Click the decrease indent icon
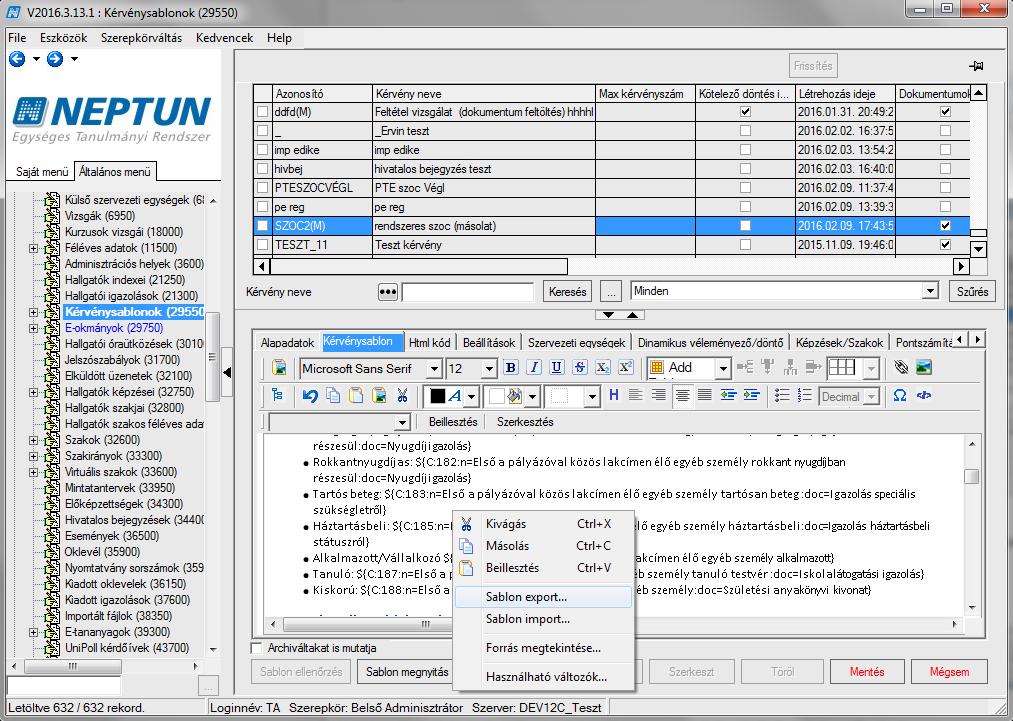This screenshot has width=1013, height=721. [x=728, y=395]
